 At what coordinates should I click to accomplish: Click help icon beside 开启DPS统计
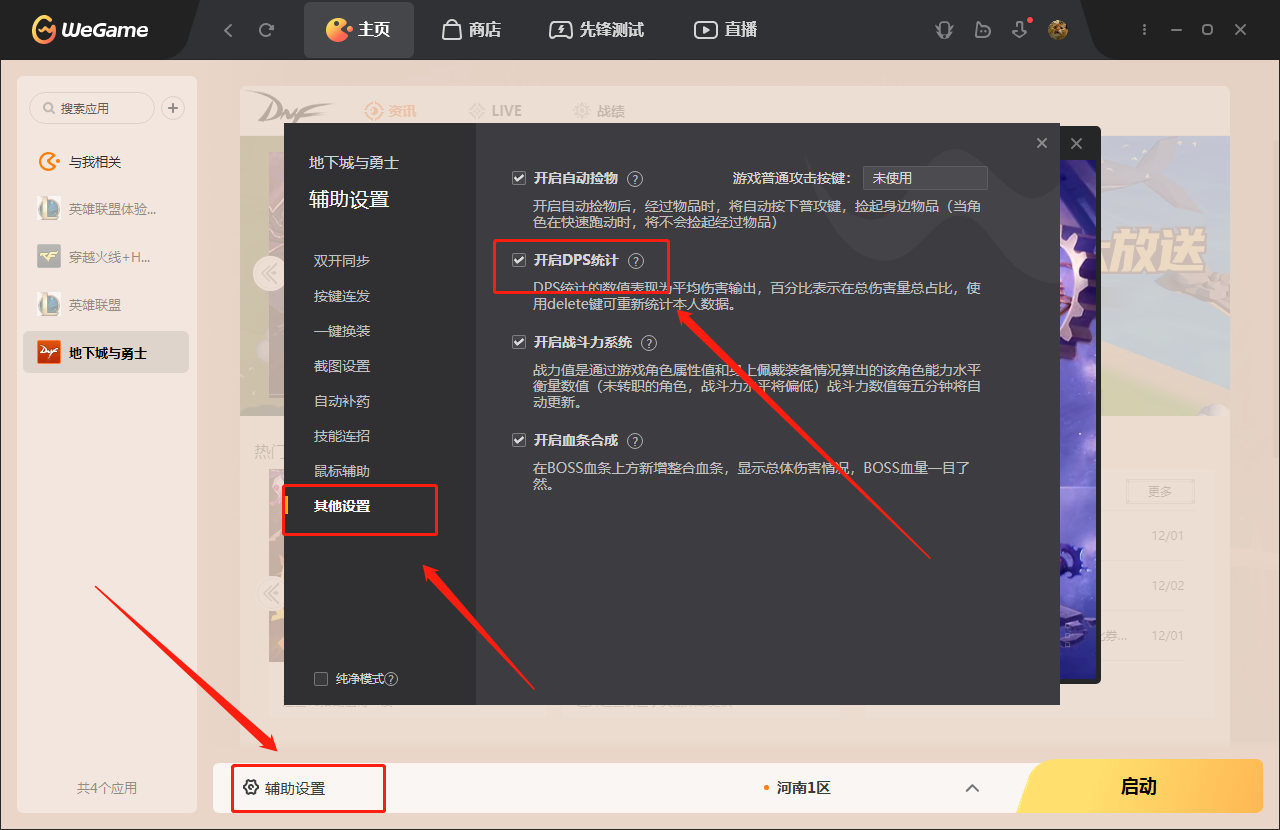636,261
